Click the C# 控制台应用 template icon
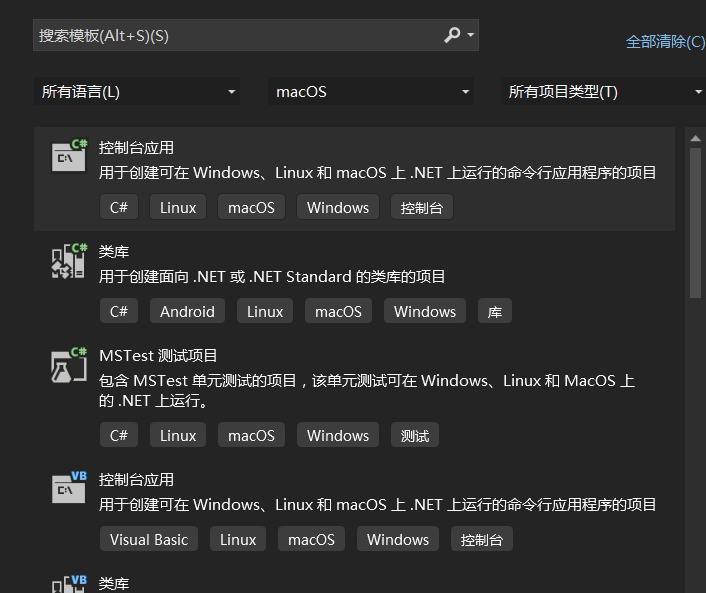This screenshot has width=706, height=593. [x=69, y=155]
